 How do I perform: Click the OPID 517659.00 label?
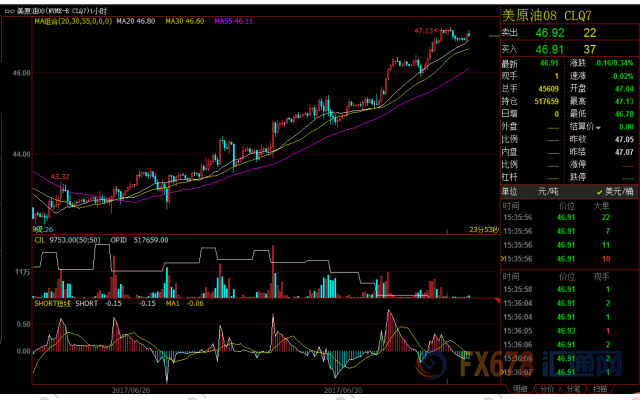tap(139, 240)
